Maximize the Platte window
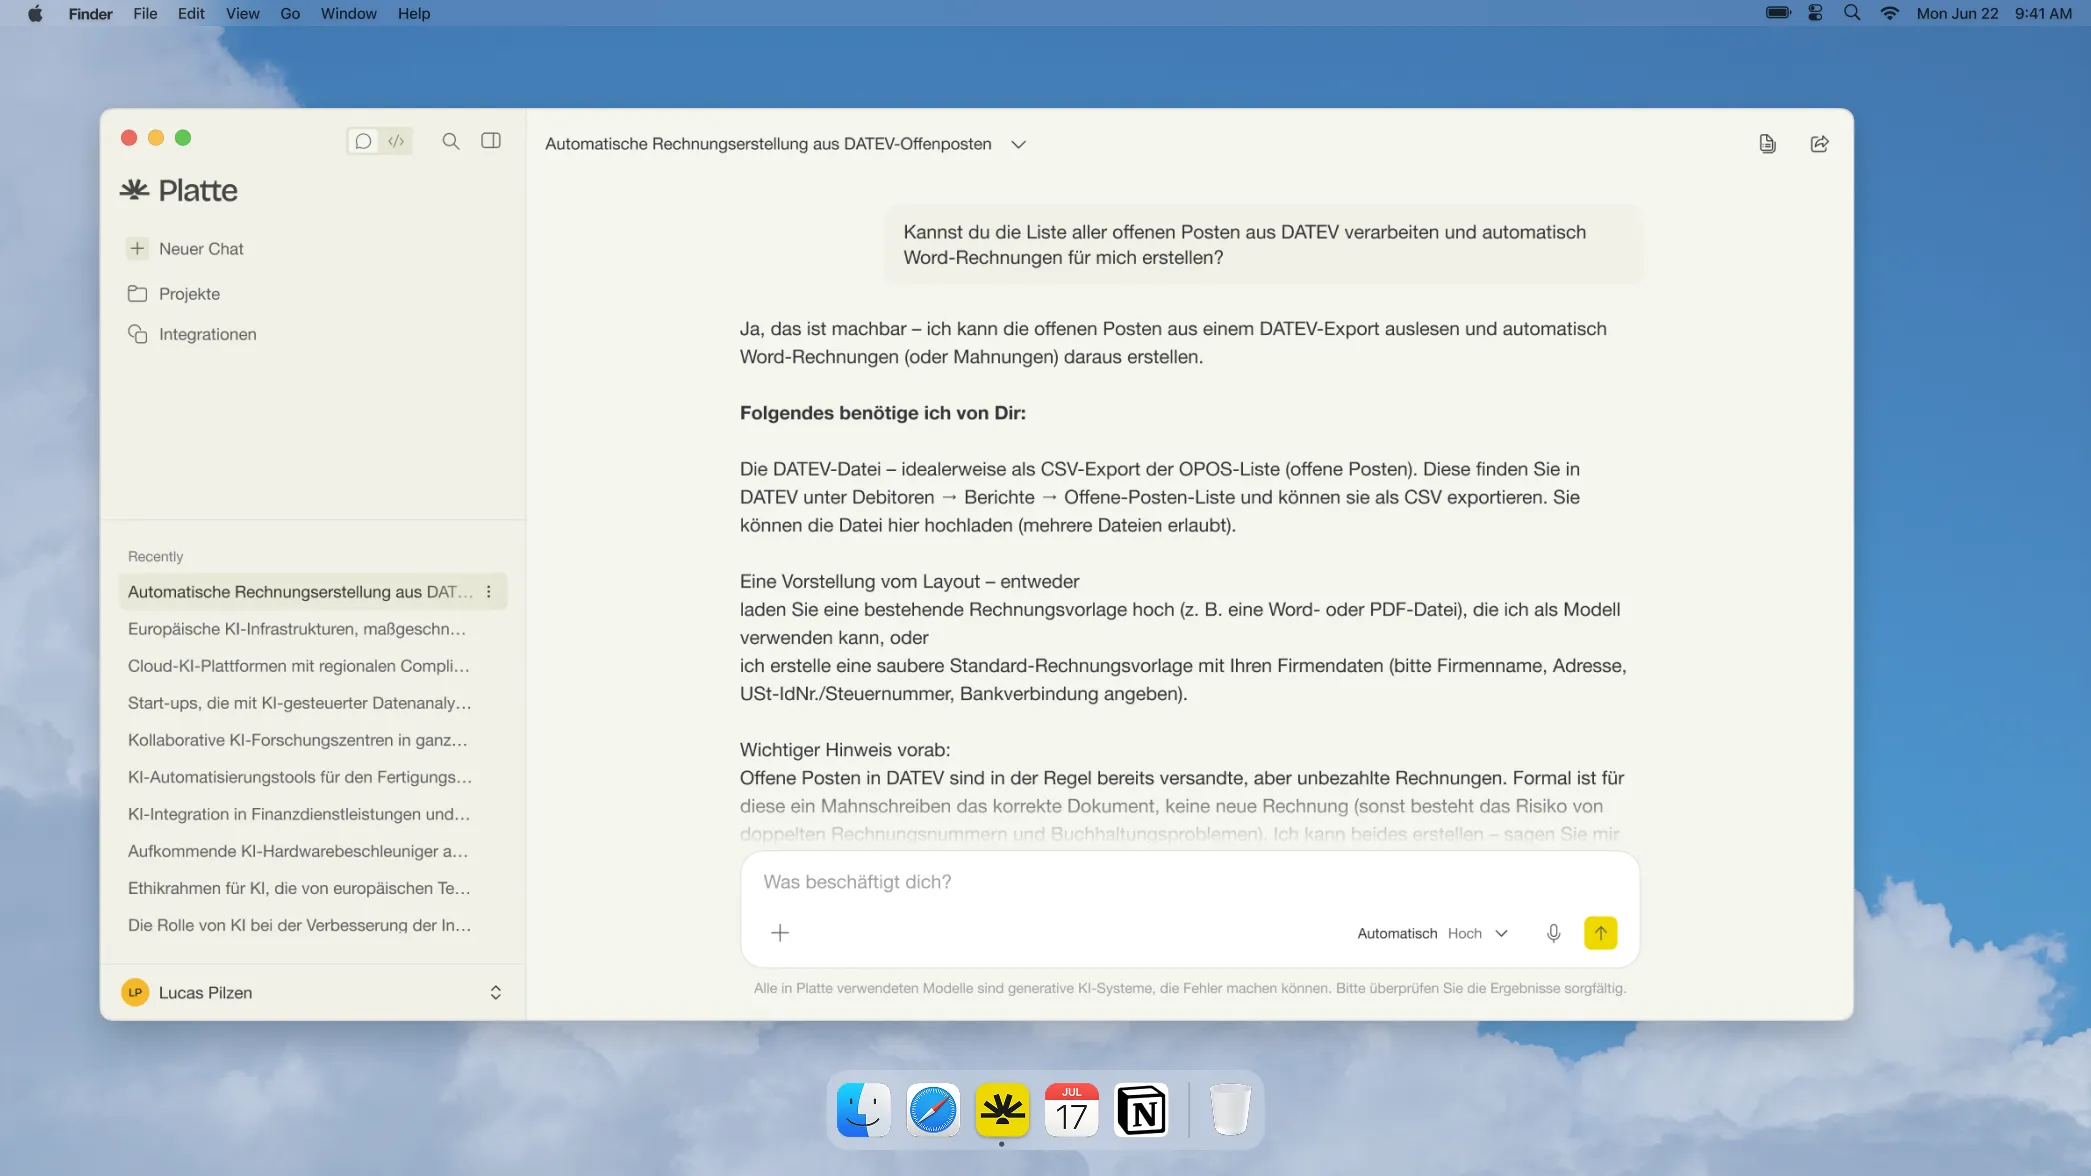Image resolution: width=2091 pixels, height=1176 pixels. [183, 138]
